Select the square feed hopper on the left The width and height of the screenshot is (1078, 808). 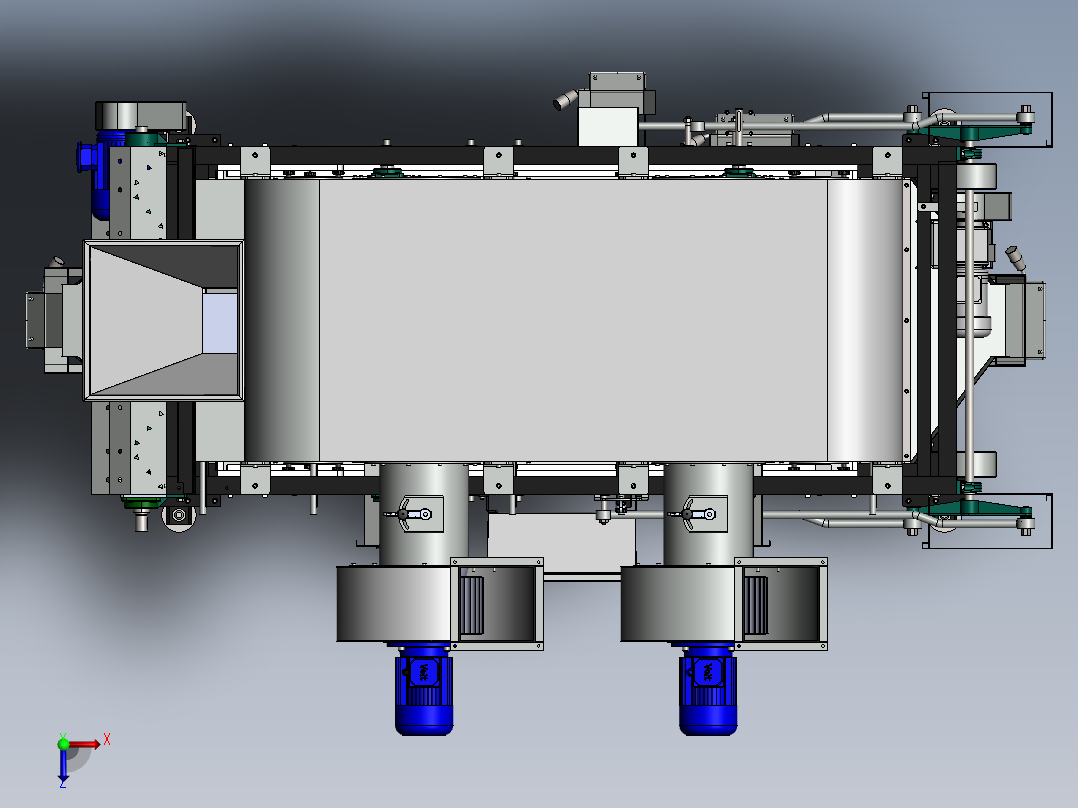point(164,320)
